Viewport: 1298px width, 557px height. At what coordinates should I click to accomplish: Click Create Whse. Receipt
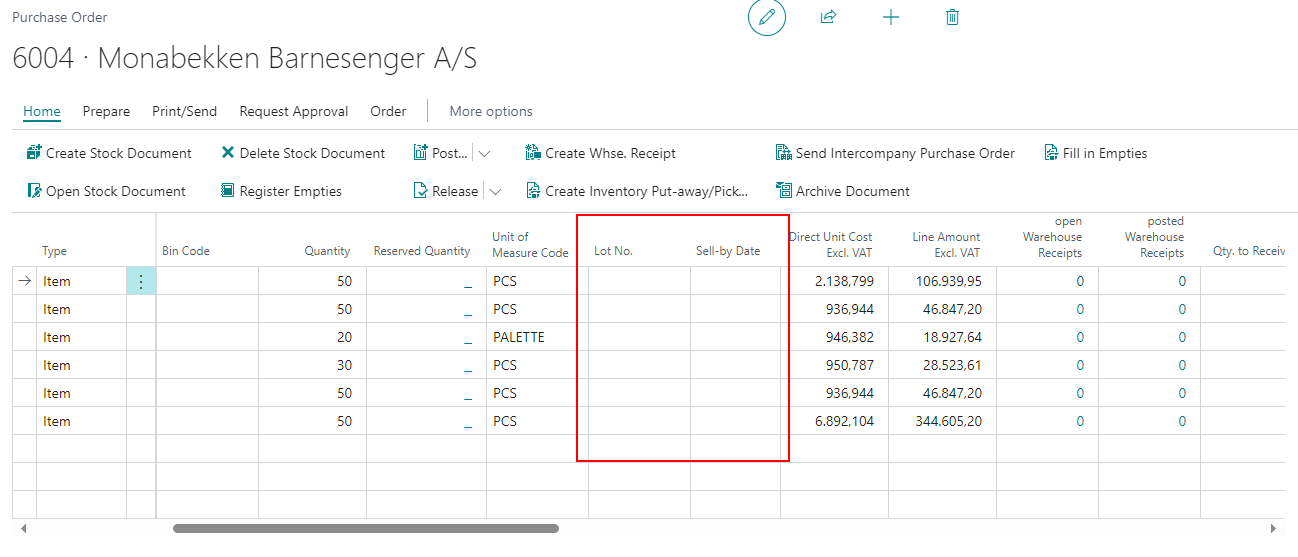(x=600, y=153)
